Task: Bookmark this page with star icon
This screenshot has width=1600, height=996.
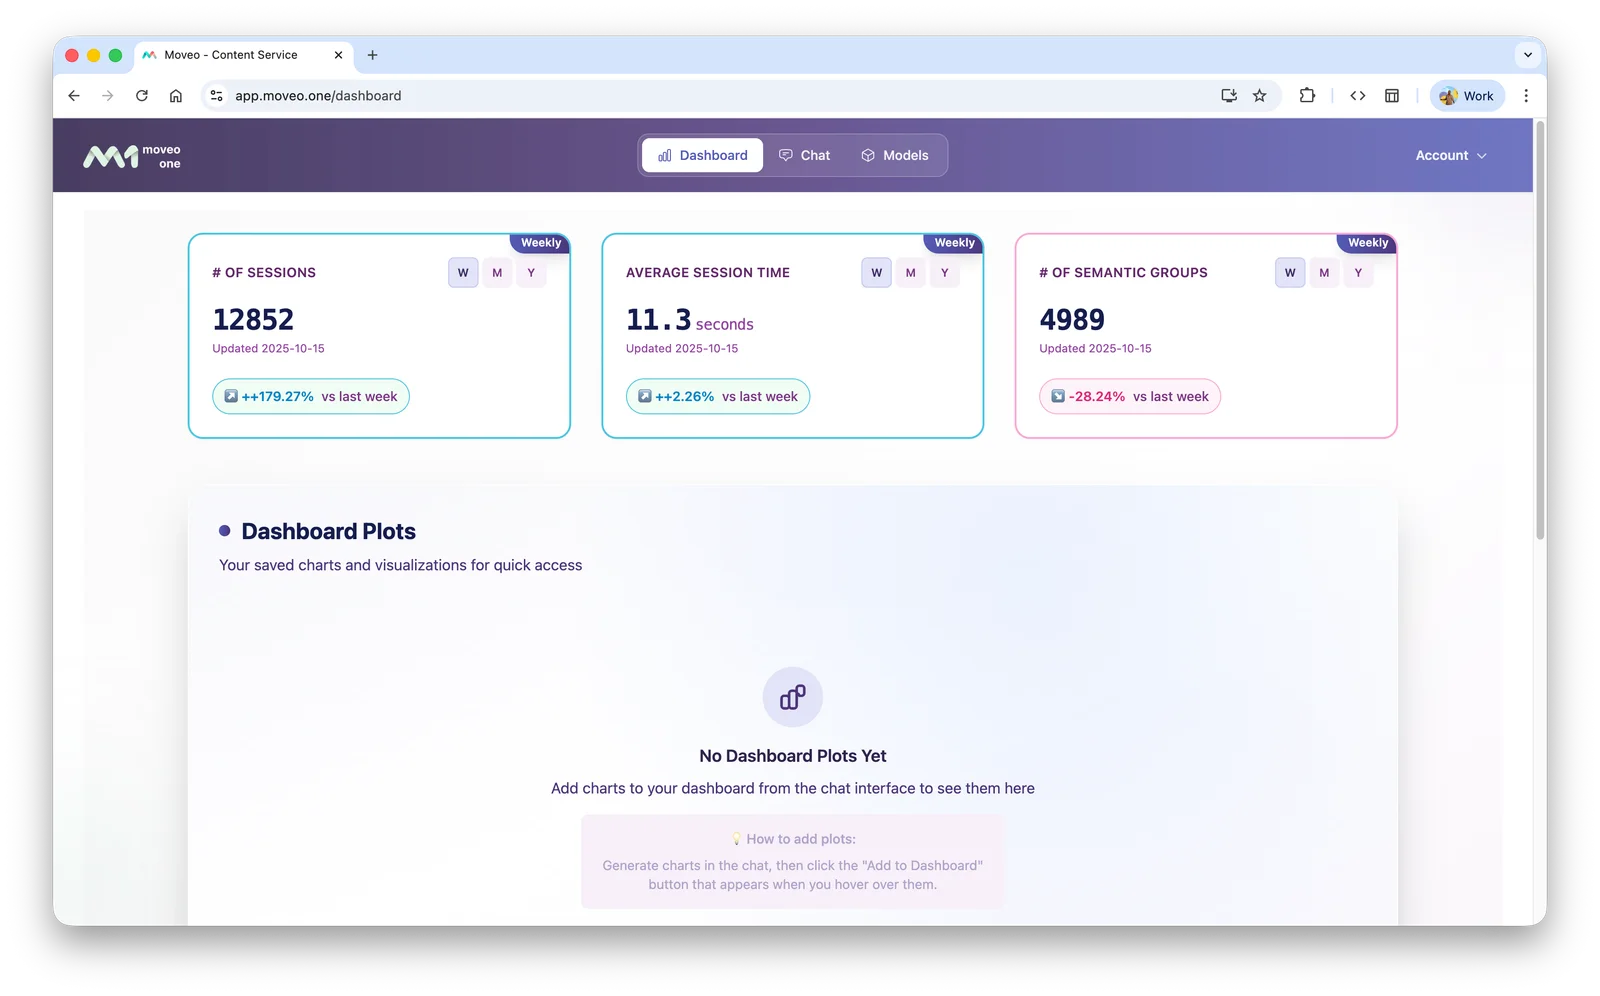Action: [1260, 96]
